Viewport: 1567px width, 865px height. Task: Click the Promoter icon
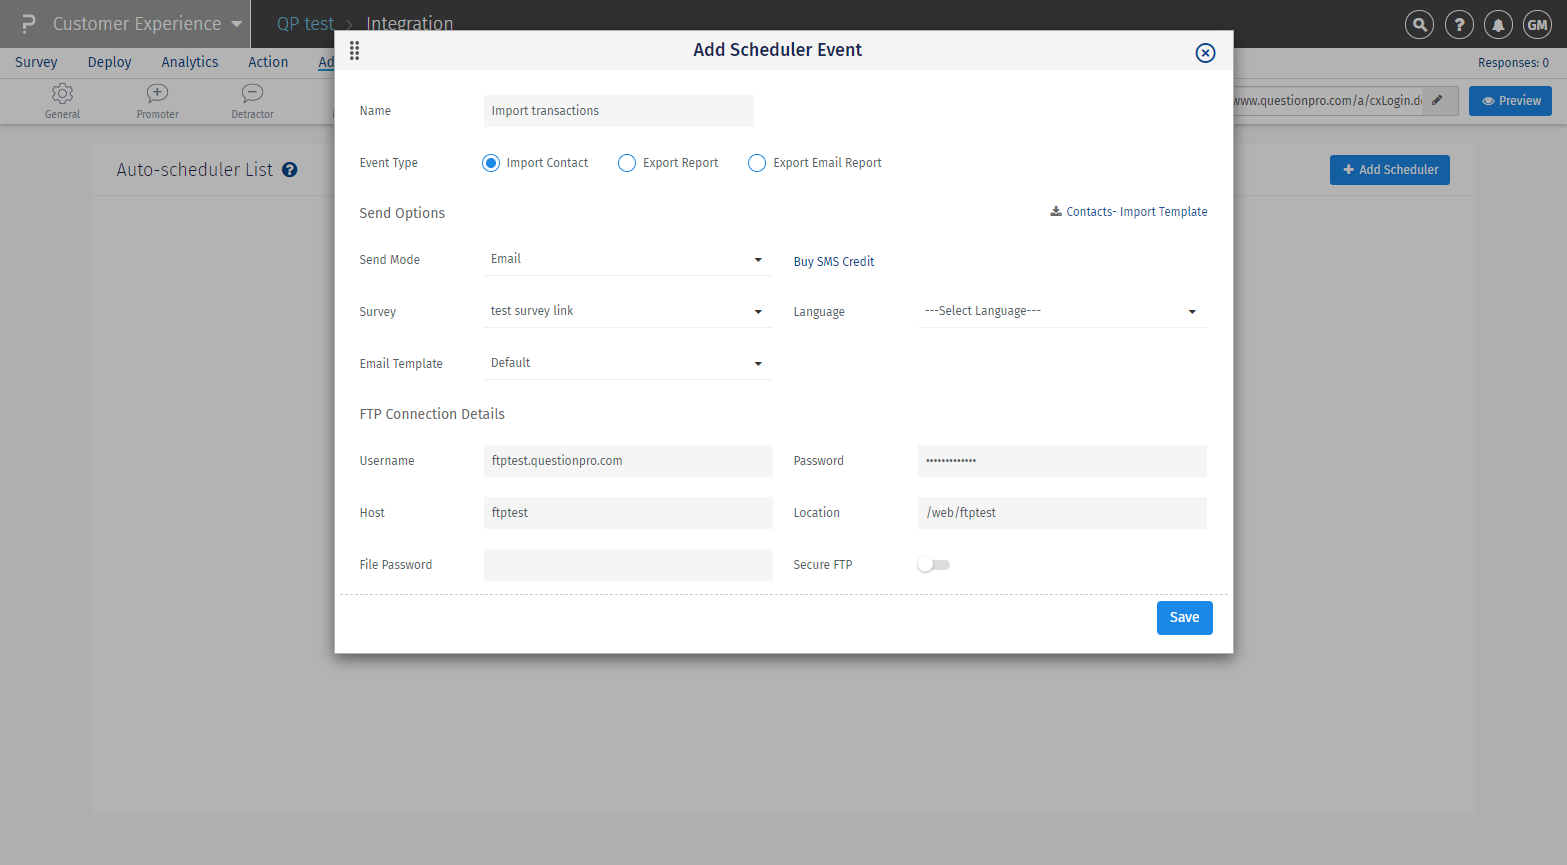(x=157, y=92)
